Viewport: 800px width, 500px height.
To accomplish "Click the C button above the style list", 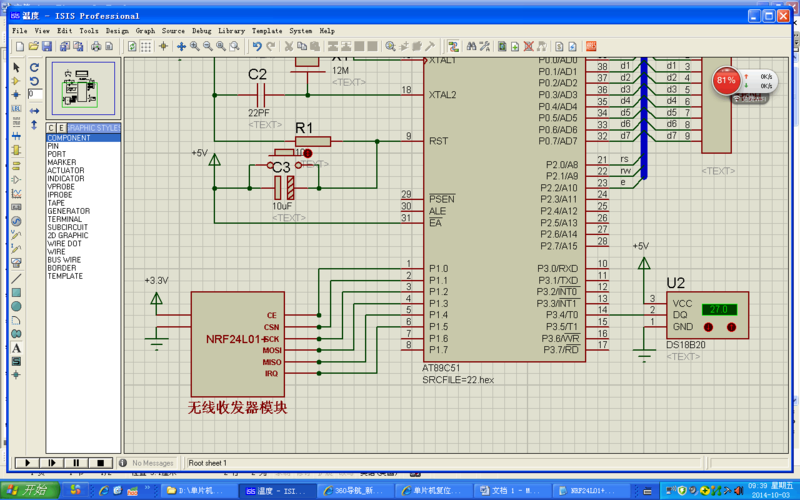I will coord(51,128).
